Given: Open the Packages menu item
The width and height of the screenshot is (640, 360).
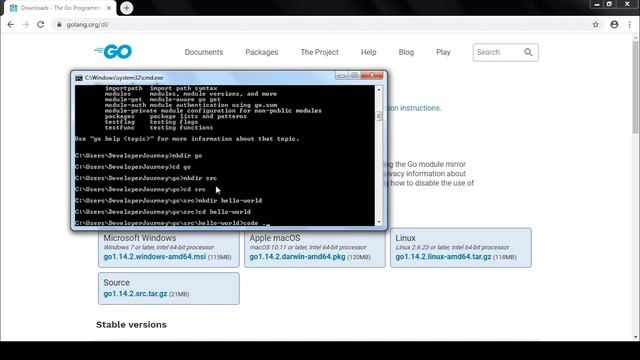Looking at the screenshot, I should (262, 52).
